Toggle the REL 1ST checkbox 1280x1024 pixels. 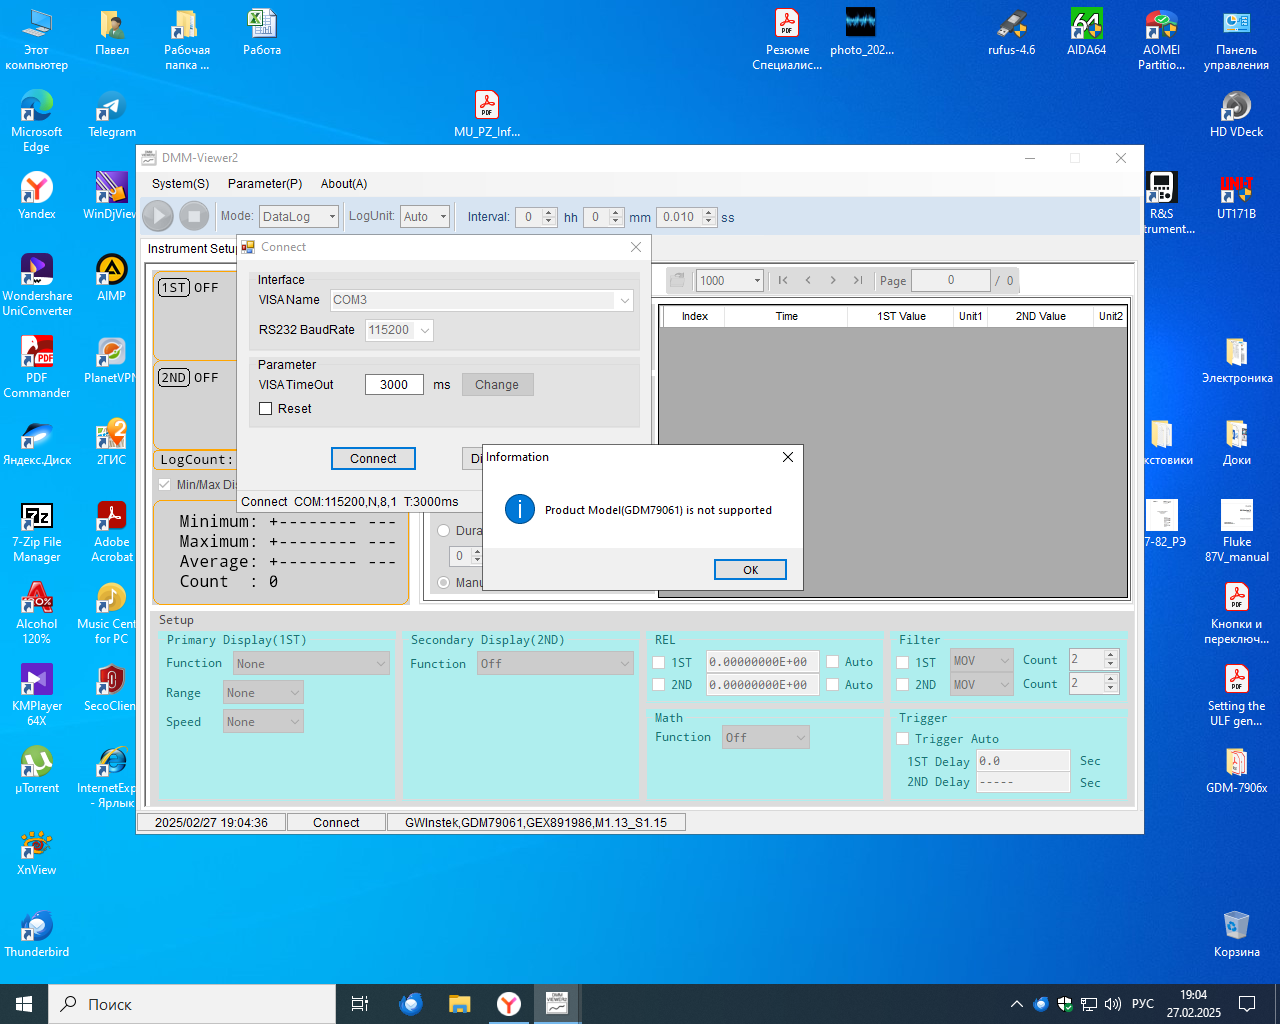(659, 662)
